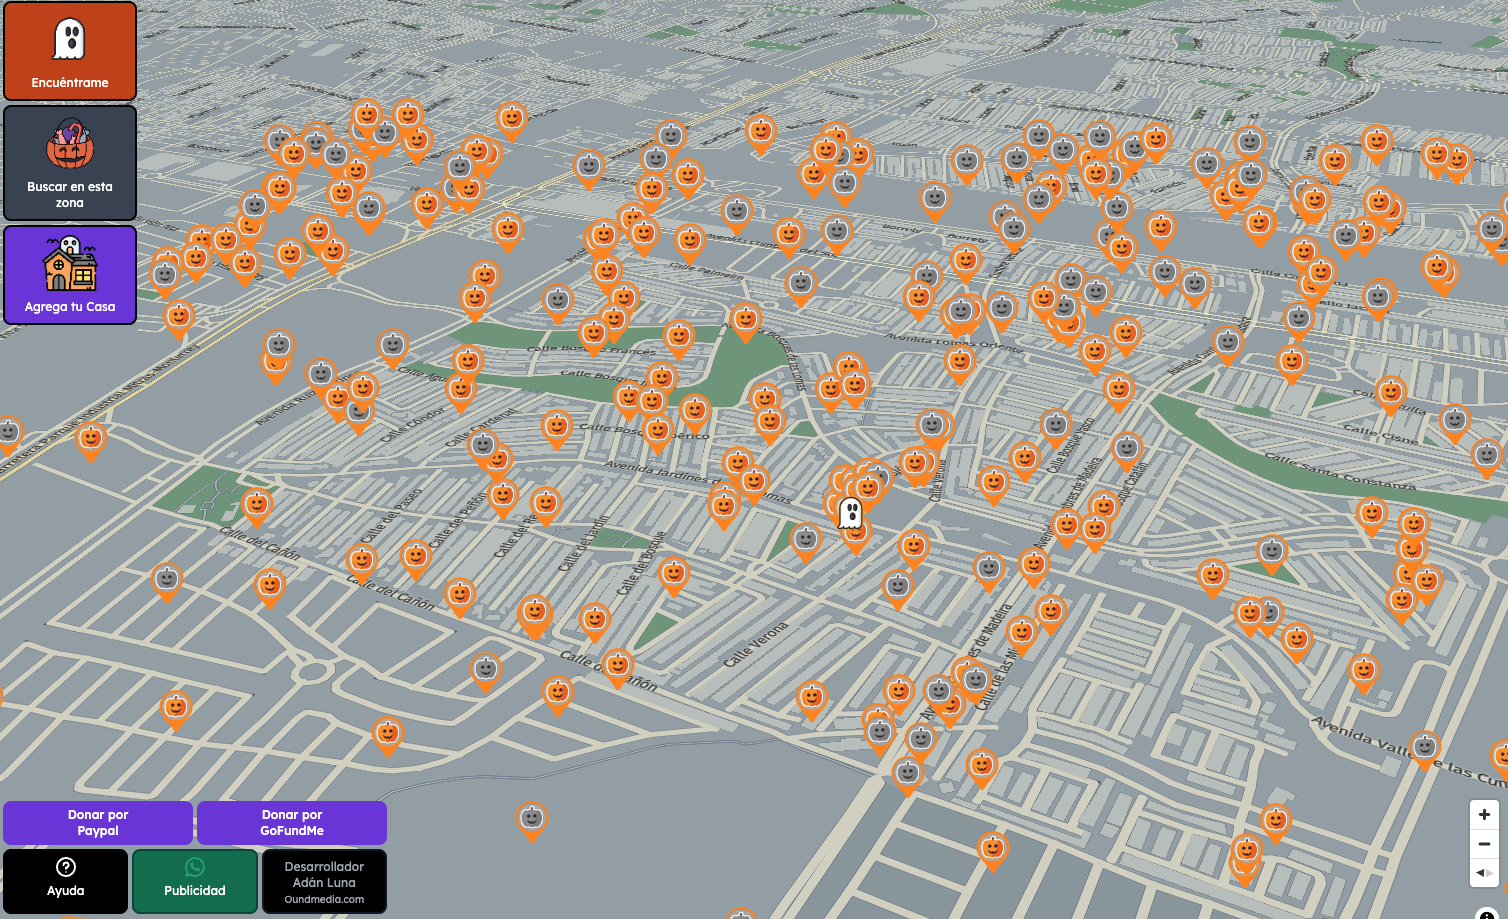Click the WhatsApp icon on Publicidad

195,867
